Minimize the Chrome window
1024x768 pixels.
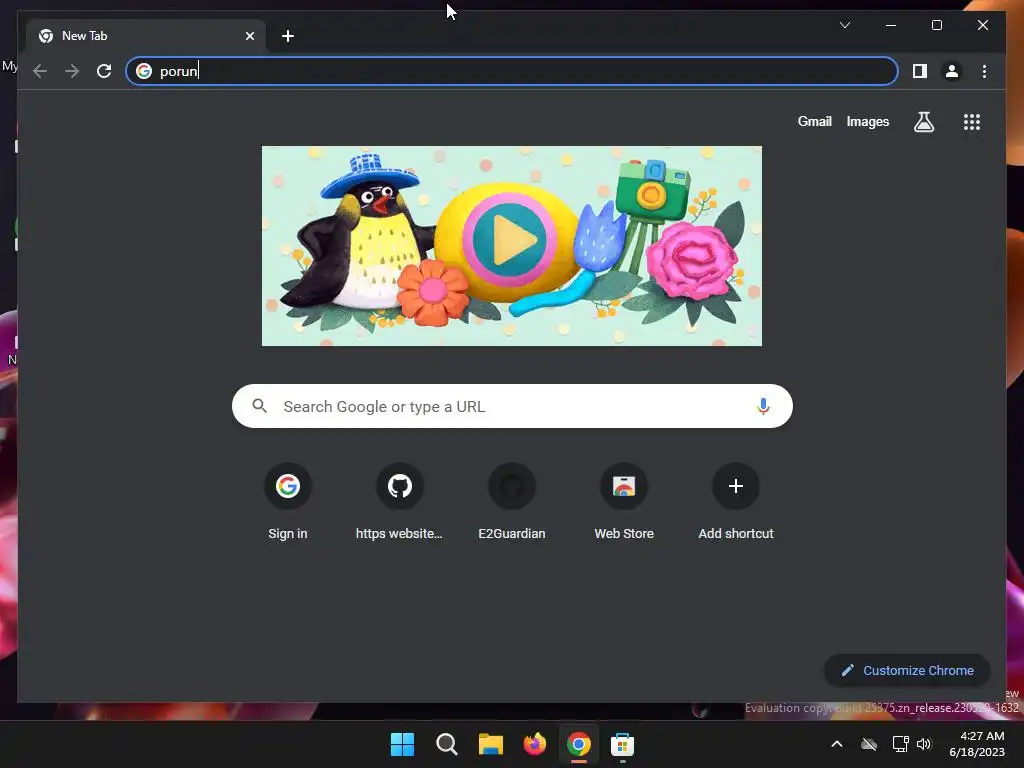[x=891, y=25]
